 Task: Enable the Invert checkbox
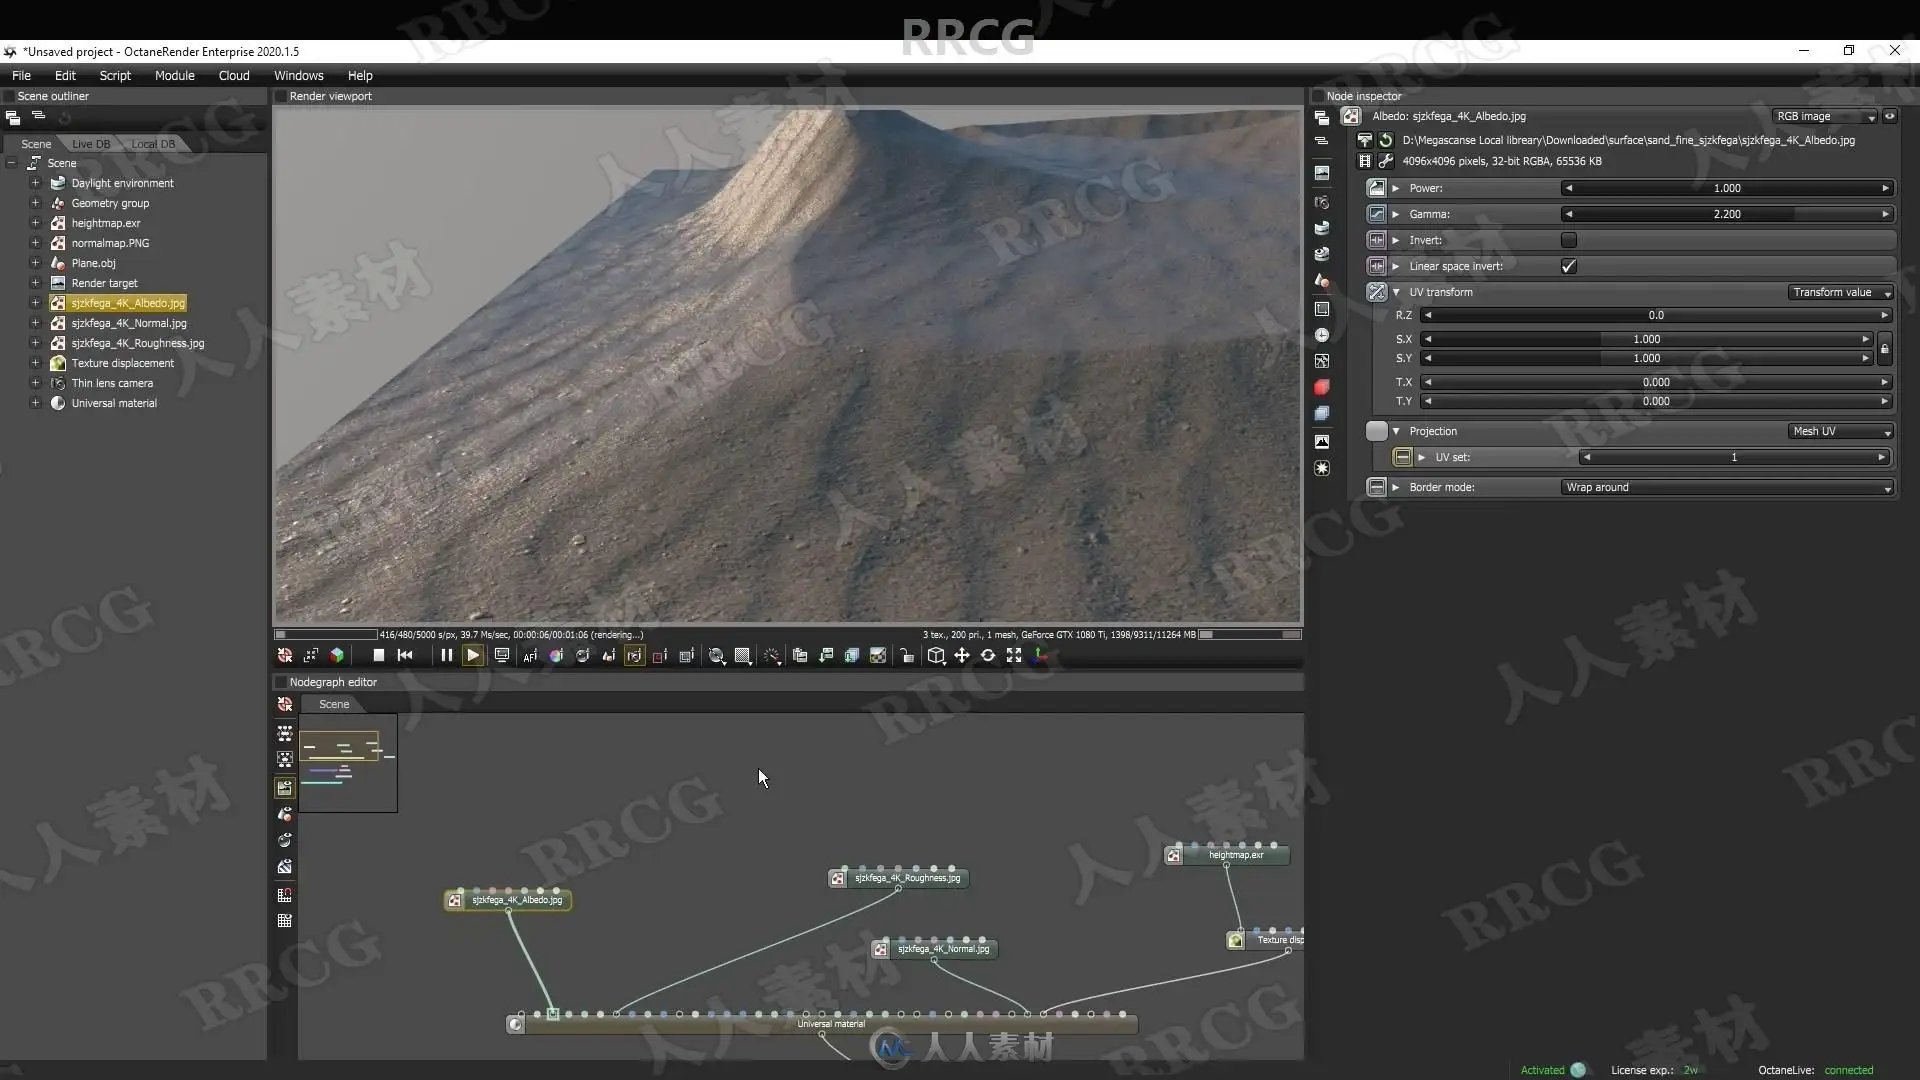1568,240
